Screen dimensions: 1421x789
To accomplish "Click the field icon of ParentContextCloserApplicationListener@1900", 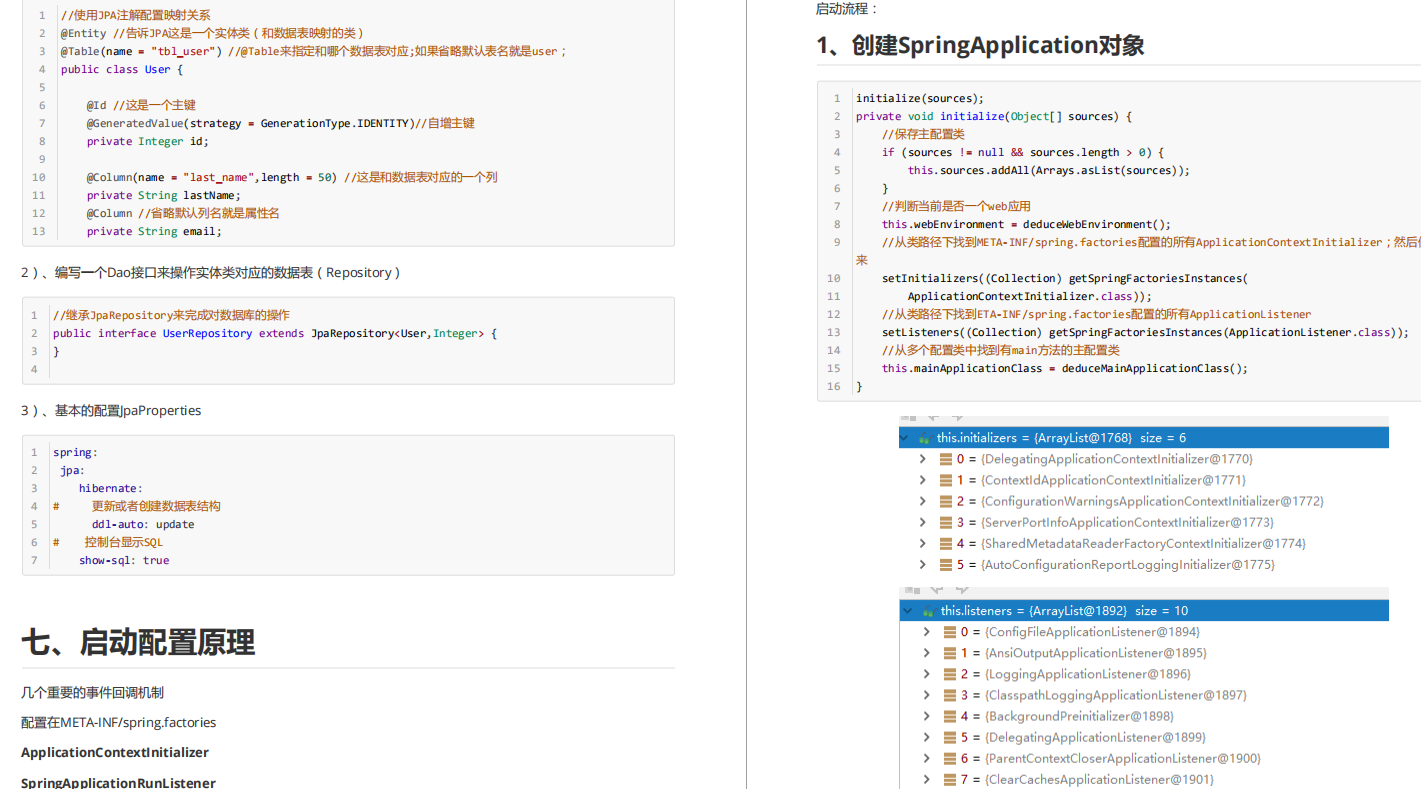I will [950, 758].
